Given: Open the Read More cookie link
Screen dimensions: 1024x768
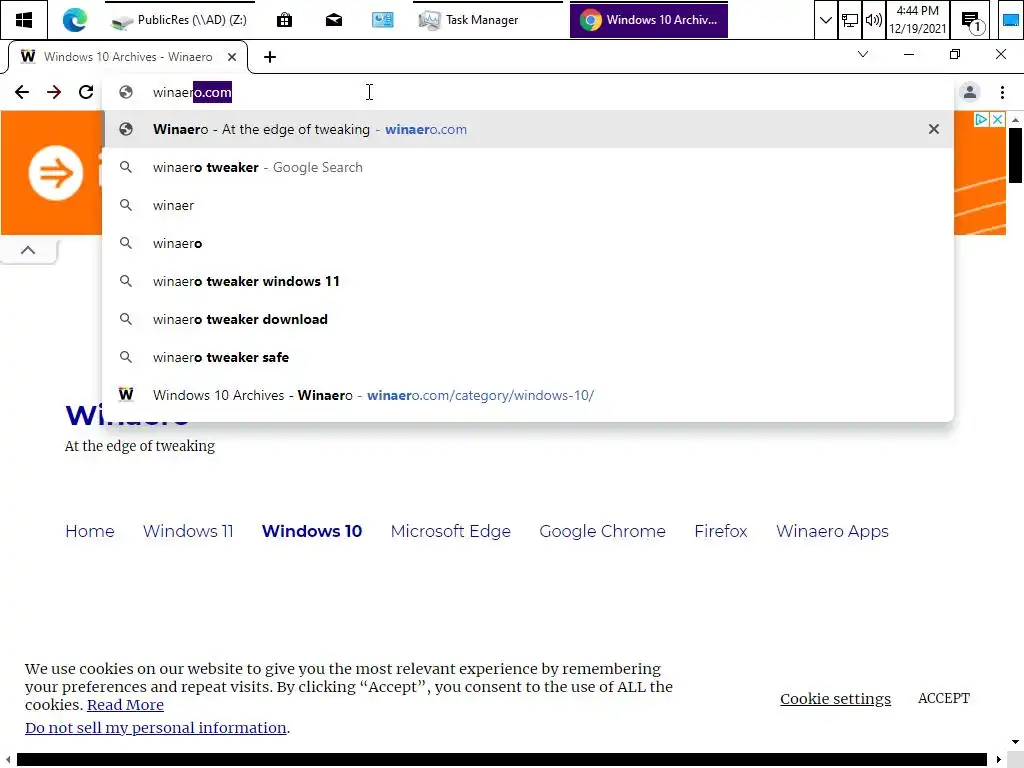Looking at the screenshot, I should coord(125,705).
